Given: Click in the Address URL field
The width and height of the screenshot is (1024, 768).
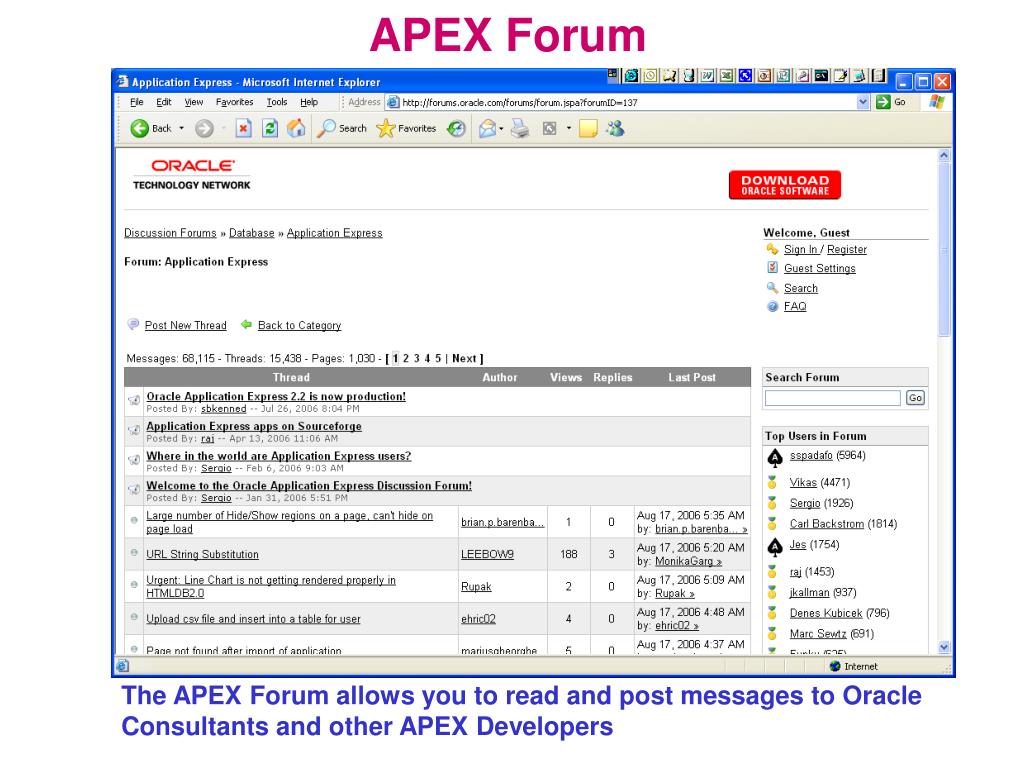Looking at the screenshot, I should (x=627, y=102).
